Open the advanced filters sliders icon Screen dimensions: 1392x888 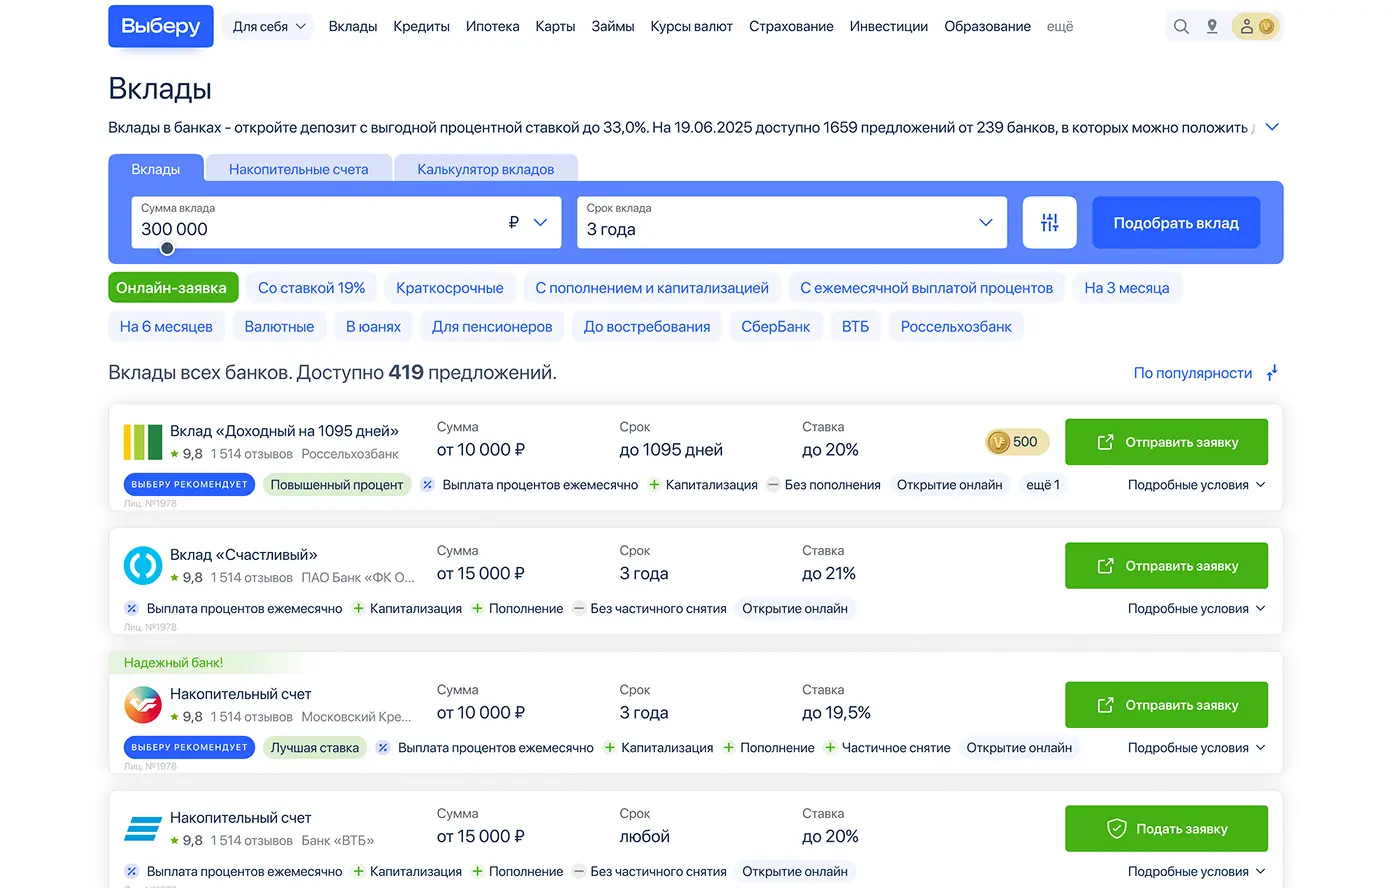[1049, 223]
